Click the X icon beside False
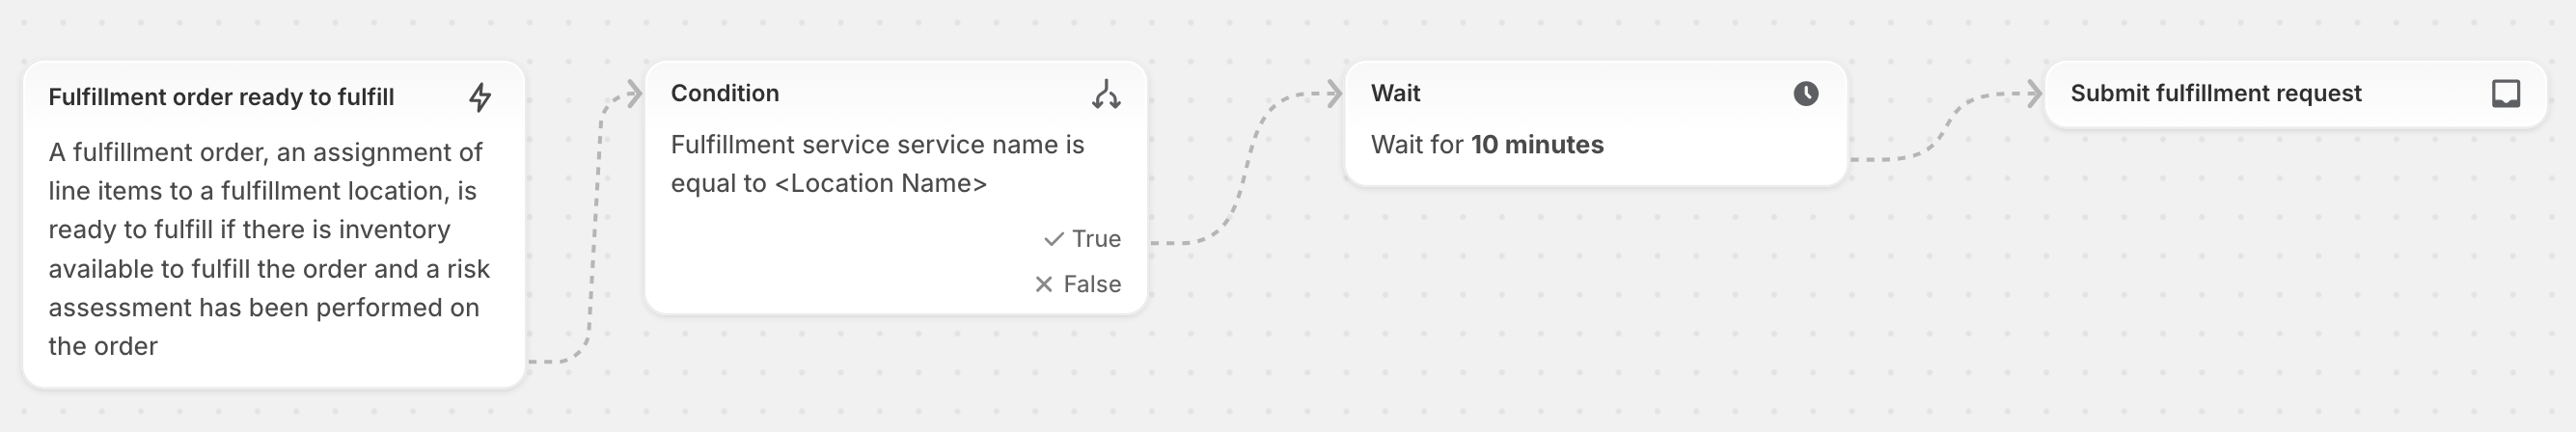The height and width of the screenshot is (432, 2576). click(1043, 285)
